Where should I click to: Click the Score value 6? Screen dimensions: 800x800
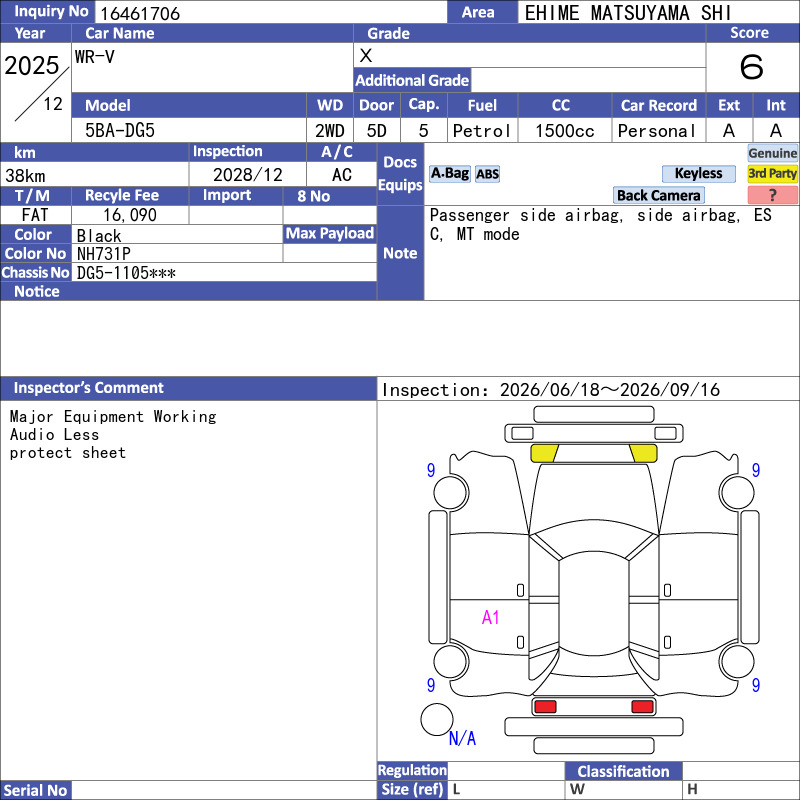(x=752, y=67)
